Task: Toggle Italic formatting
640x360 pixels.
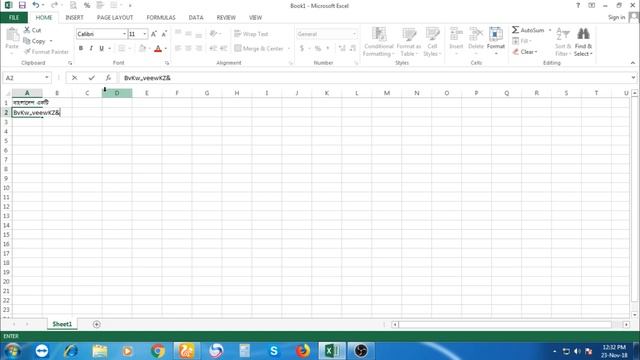Action: click(x=91, y=49)
